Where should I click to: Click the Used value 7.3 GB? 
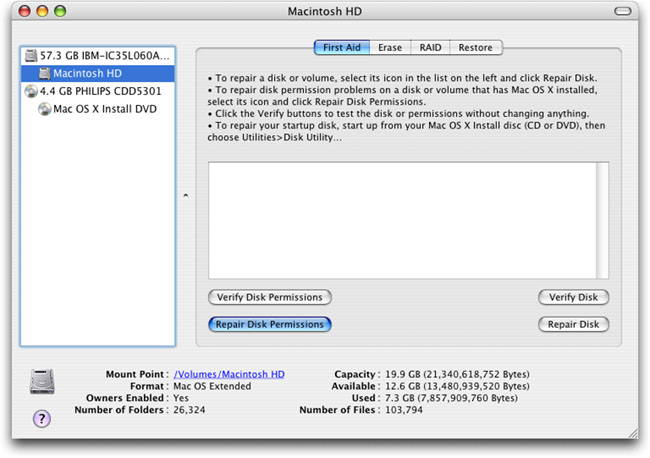click(451, 398)
